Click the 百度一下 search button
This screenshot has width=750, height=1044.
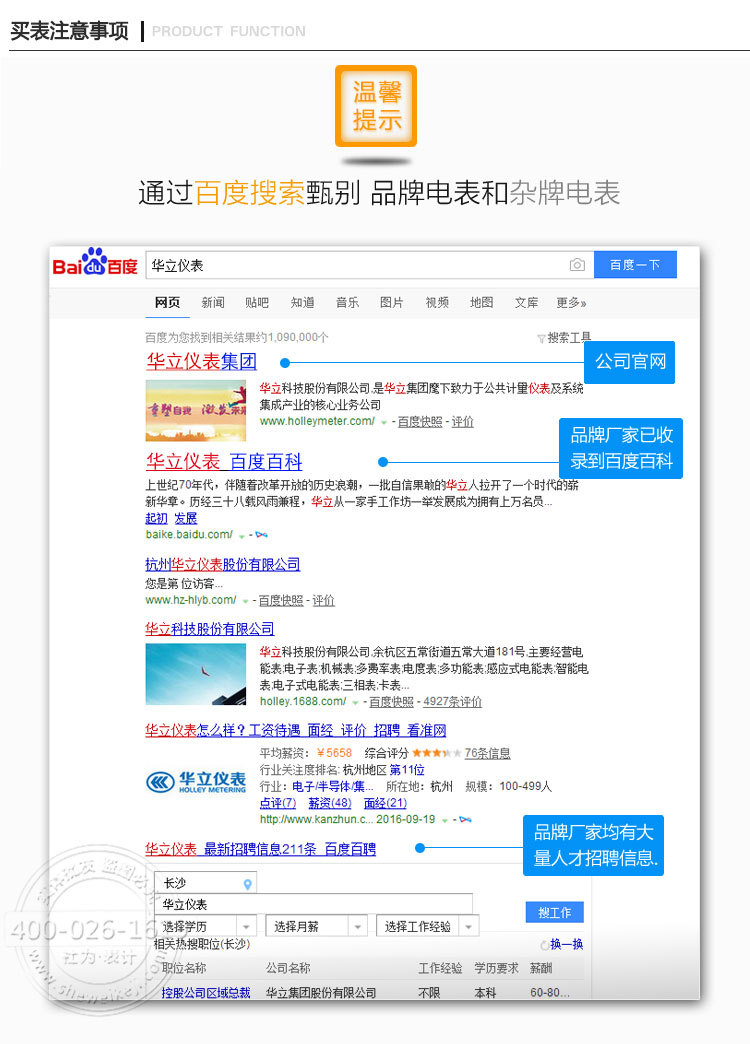coord(635,264)
